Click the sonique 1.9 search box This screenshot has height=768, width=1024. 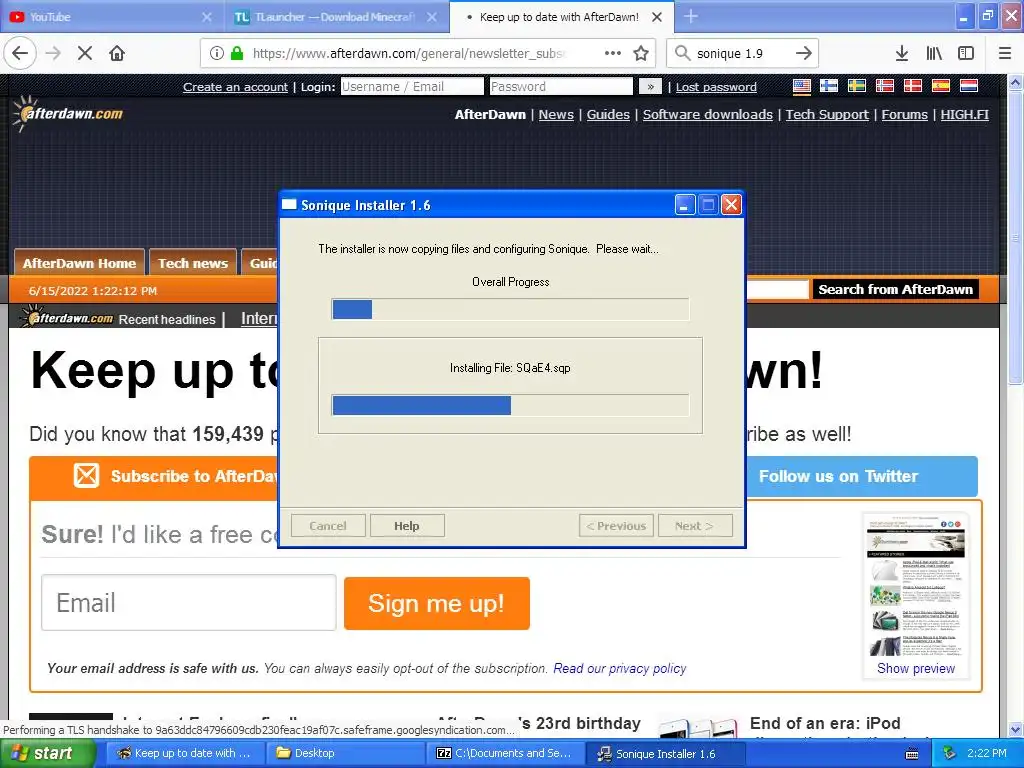(x=742, y=53)
